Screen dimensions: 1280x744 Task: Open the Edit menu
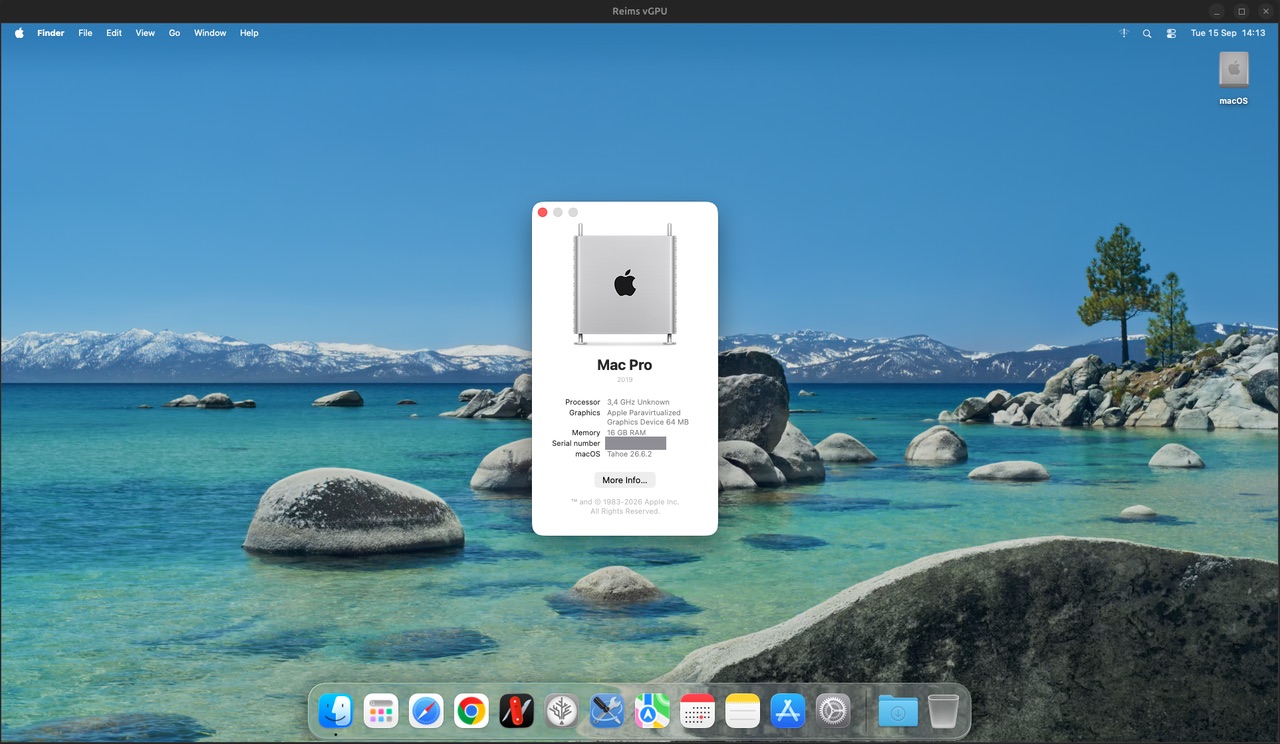tap(114, 33)
